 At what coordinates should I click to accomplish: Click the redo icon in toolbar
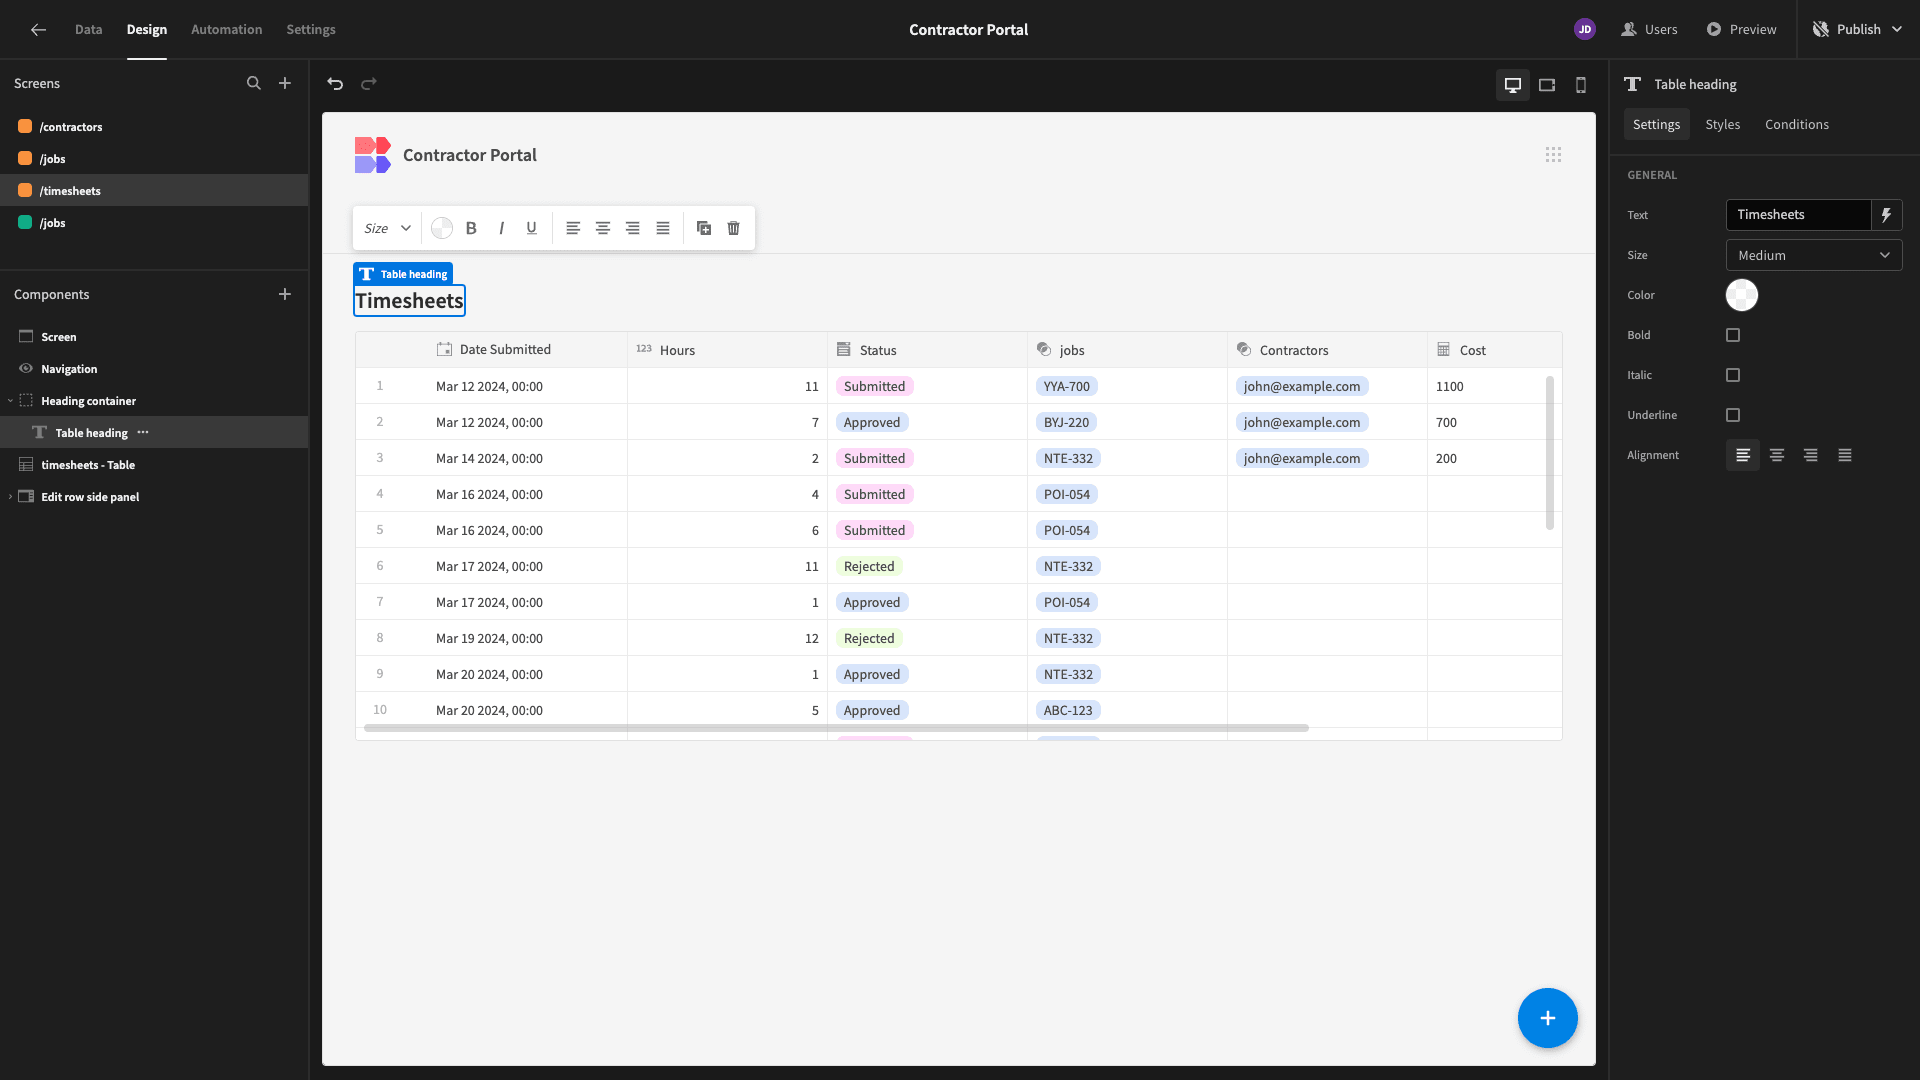coord(369,84)
